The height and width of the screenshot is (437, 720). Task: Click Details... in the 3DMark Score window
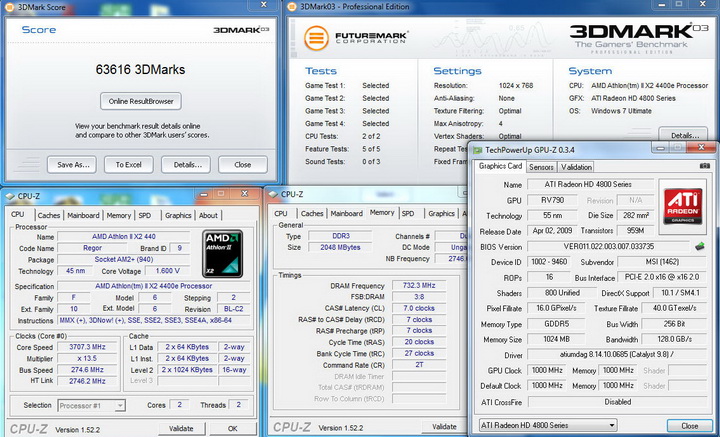click(186, 165)
